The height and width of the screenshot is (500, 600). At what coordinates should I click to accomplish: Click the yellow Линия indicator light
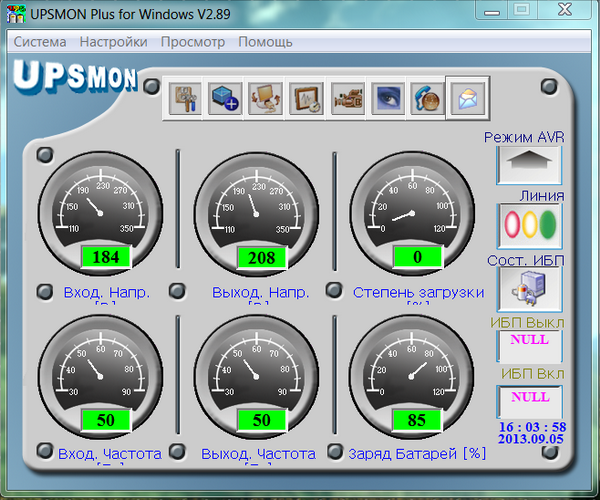pyautogui.click(x=530, y=225)
